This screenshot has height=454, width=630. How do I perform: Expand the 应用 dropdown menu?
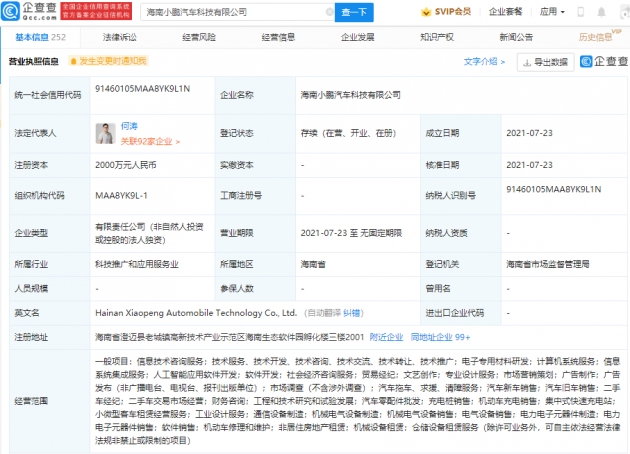pyautogui.click(x=578, y=12)
